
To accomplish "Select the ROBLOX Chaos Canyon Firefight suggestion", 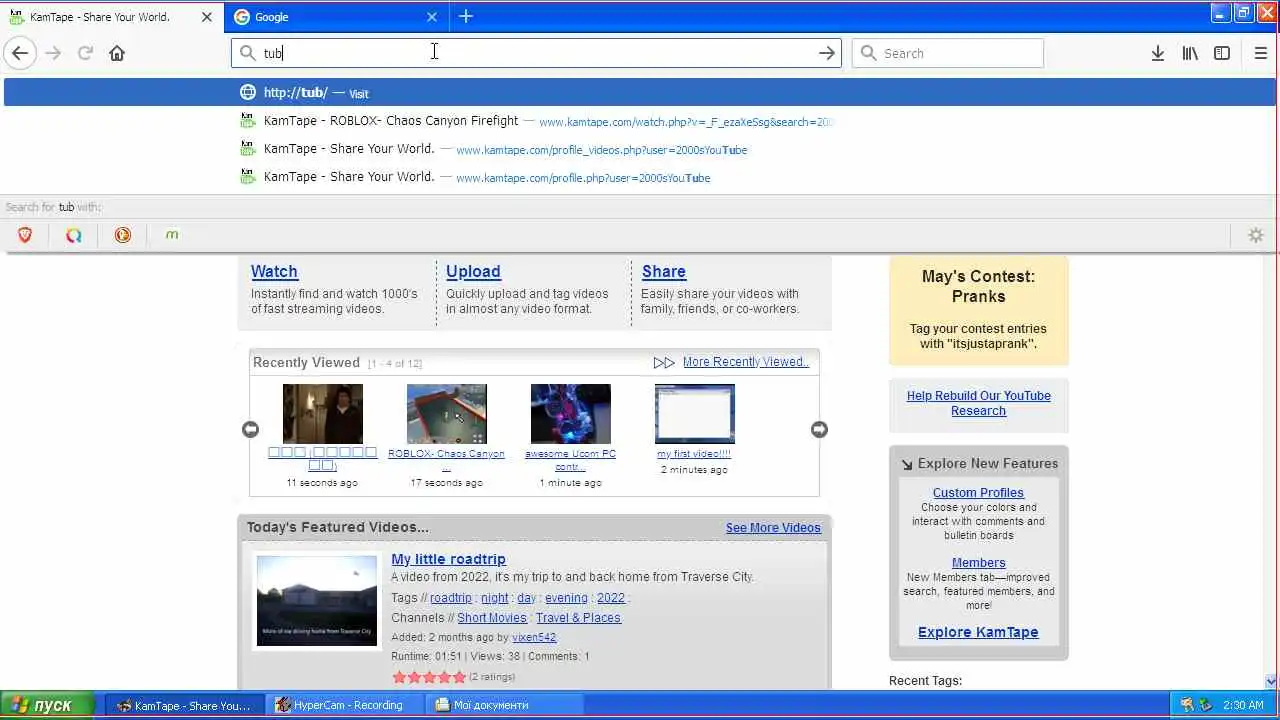I will point(640,121).
